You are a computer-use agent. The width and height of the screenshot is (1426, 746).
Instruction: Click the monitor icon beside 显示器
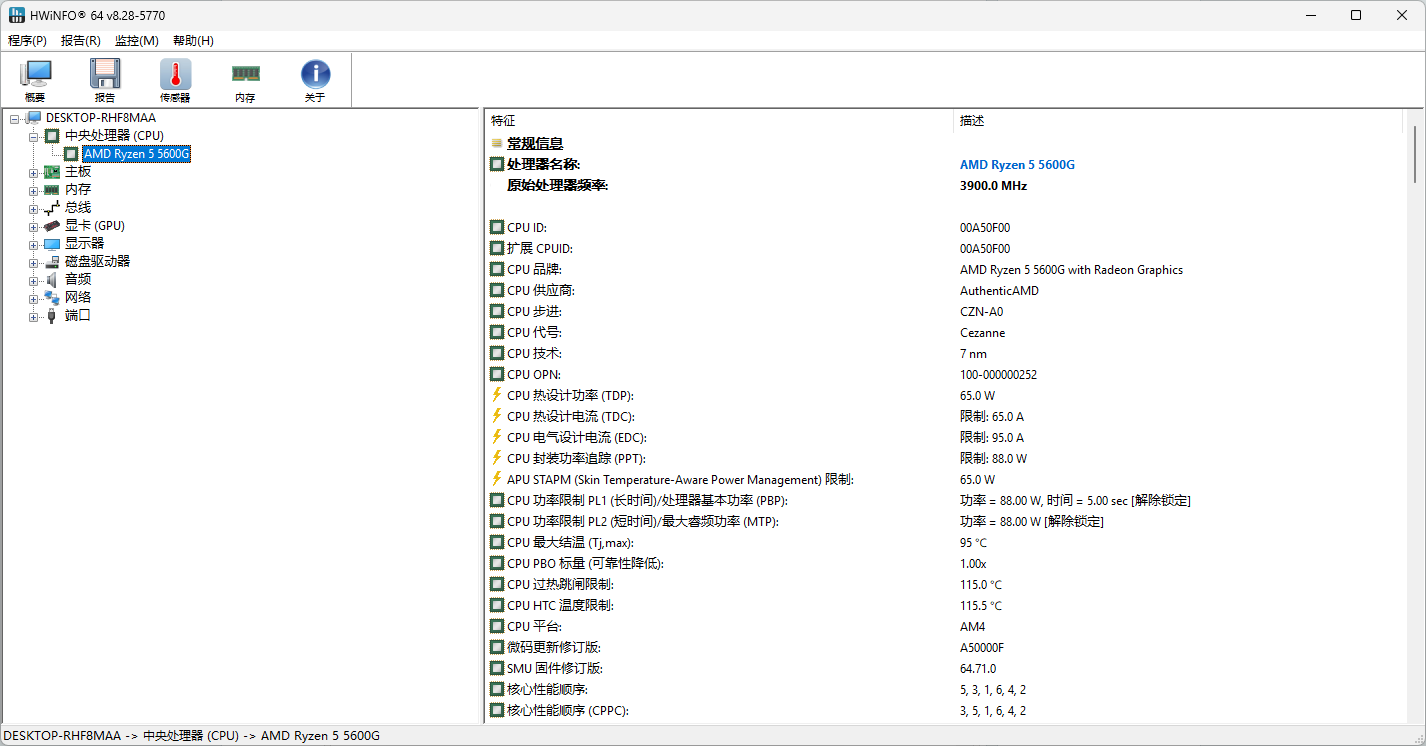pos(52,243)
